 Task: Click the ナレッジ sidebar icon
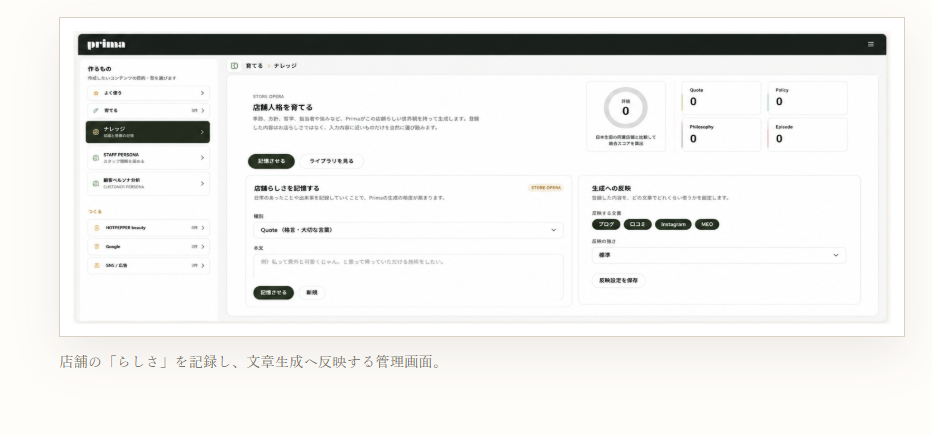click(x=96, y=132)
